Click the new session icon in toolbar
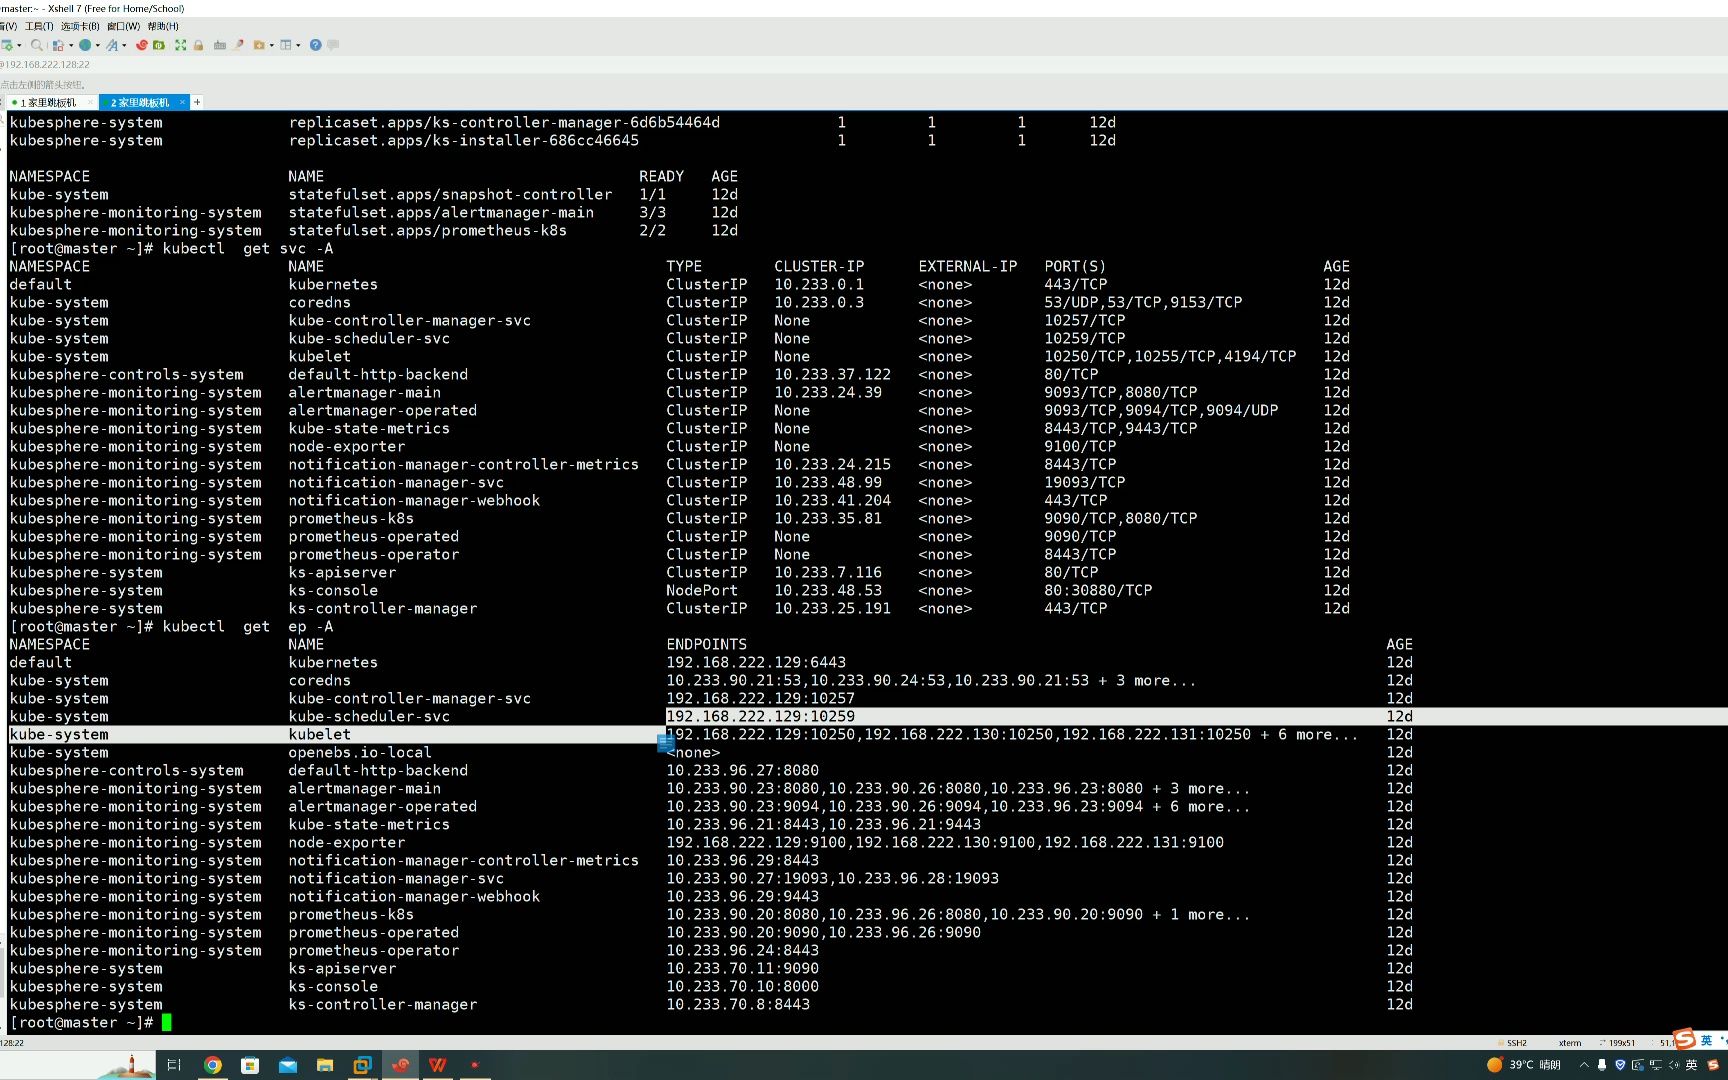This screenshot has width=1728, height=1080. pos(7,45)
